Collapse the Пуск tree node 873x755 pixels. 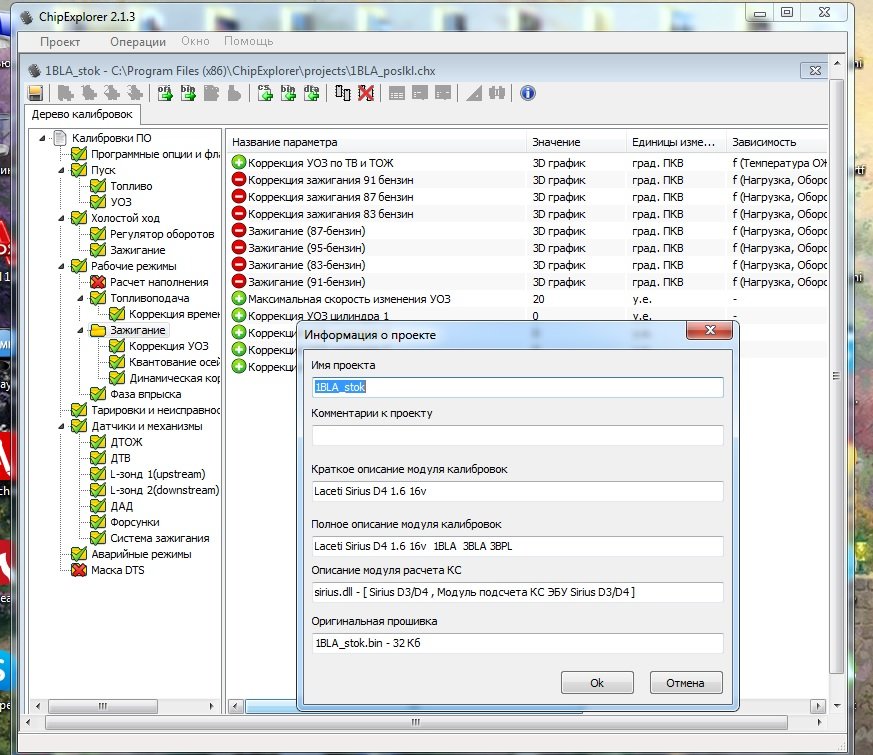point(62,170)
